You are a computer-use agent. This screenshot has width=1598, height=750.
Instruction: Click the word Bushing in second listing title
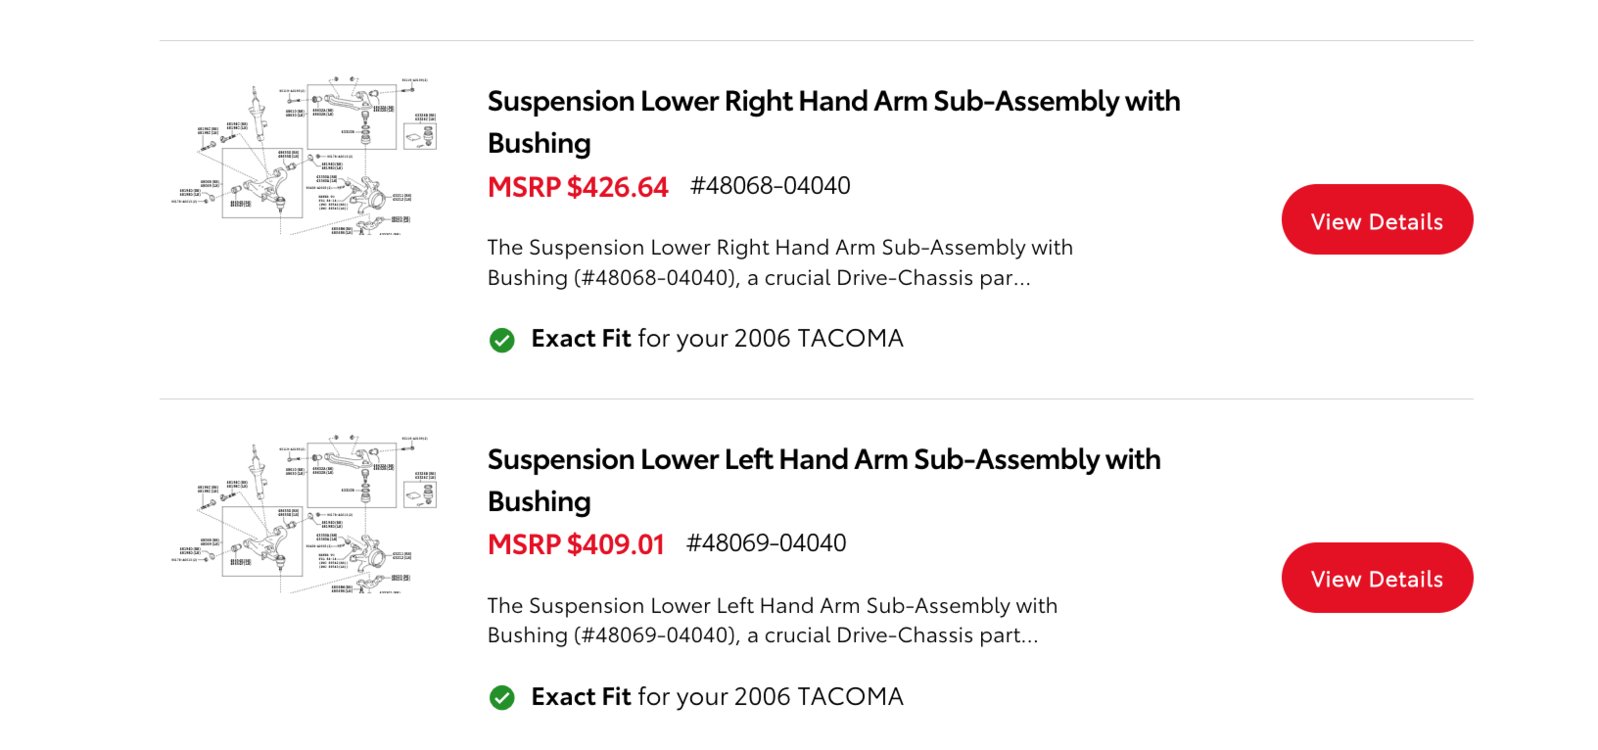[x=539, y=502]
